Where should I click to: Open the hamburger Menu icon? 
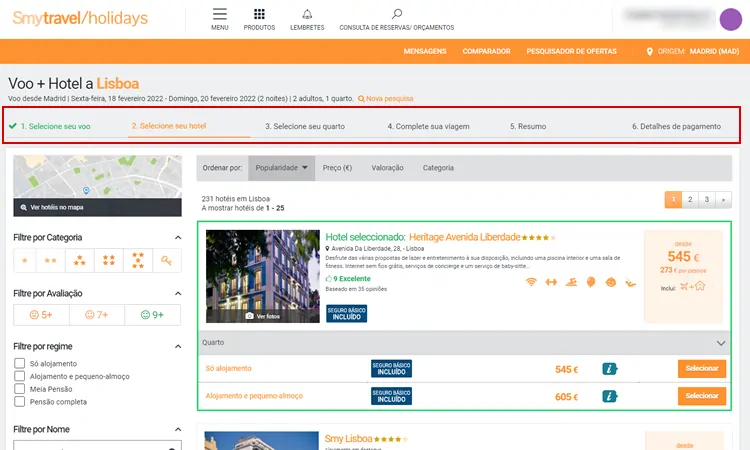220,15
